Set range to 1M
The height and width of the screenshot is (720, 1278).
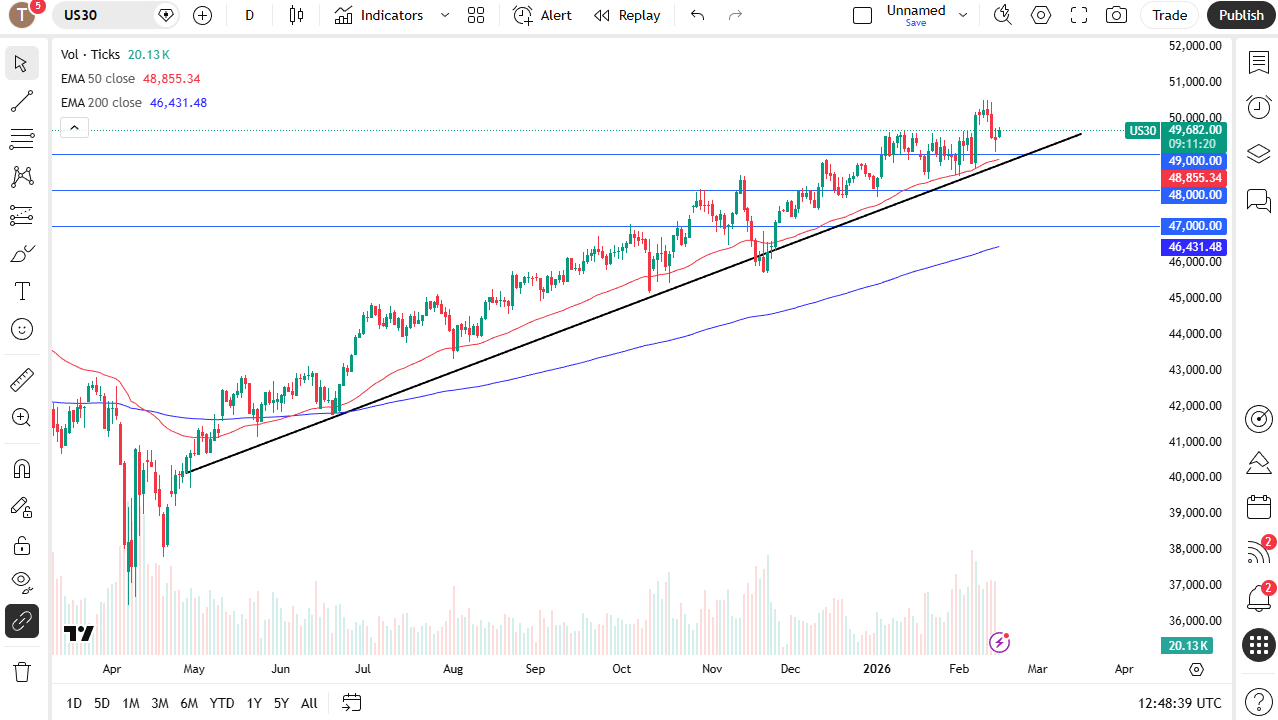coord(131,703)
